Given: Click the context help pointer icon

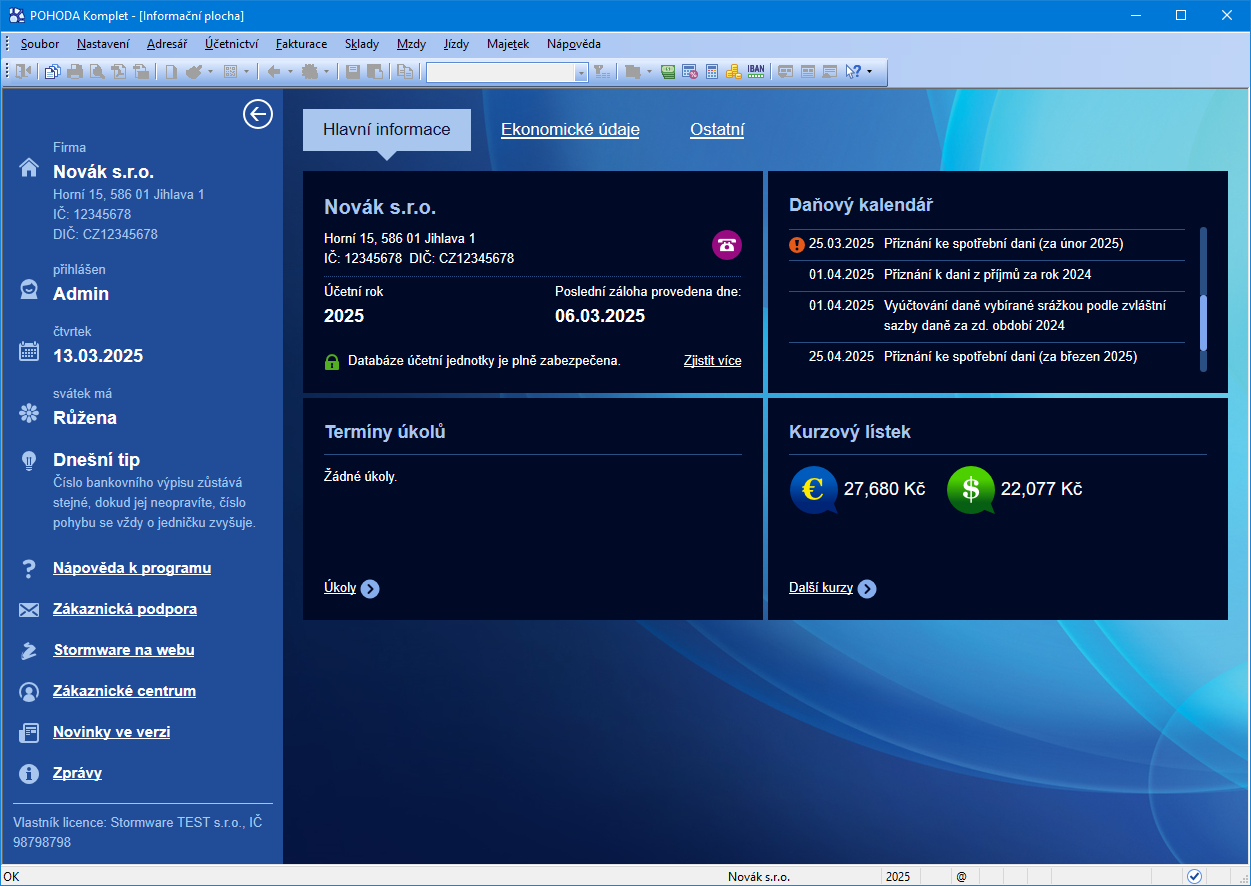Looking at the screenshot, I should click(853, 72).
